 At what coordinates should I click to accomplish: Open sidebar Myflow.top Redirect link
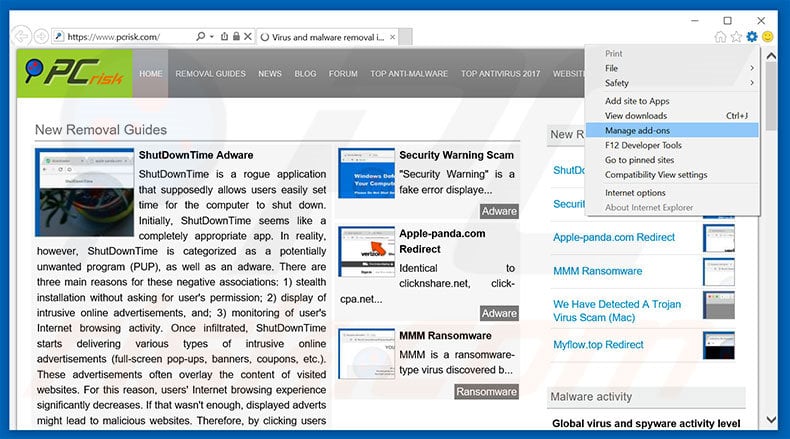point(598,345)
